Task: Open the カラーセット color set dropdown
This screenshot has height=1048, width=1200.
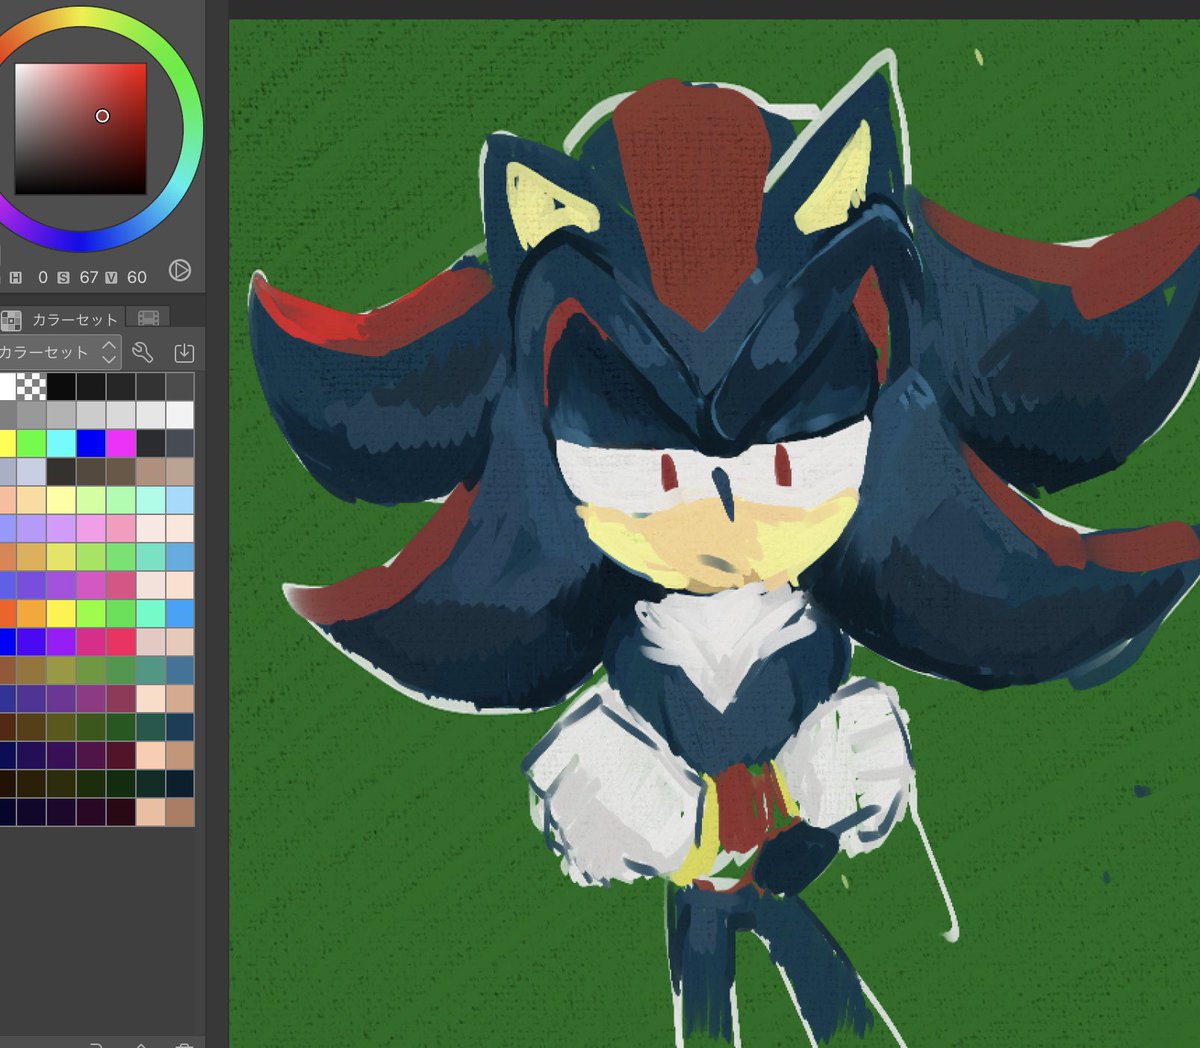Action: 60,352
